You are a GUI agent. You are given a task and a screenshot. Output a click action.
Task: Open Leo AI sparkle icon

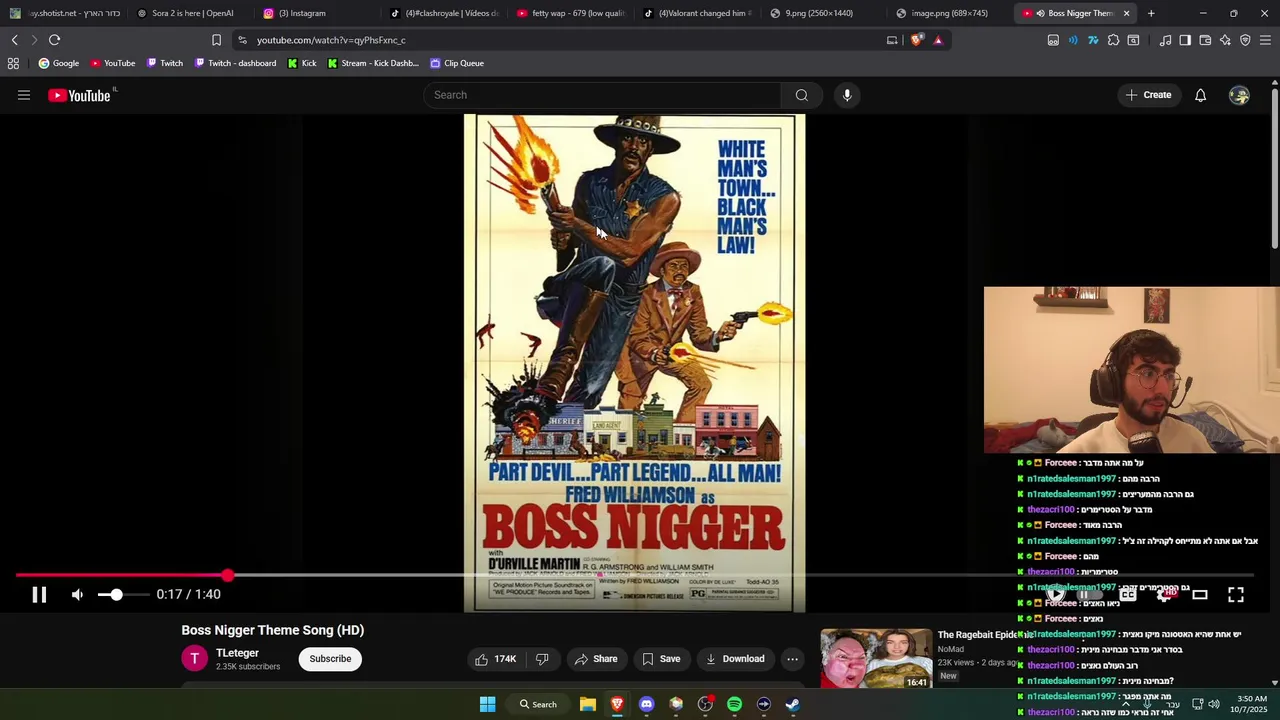coord(1225,40)
